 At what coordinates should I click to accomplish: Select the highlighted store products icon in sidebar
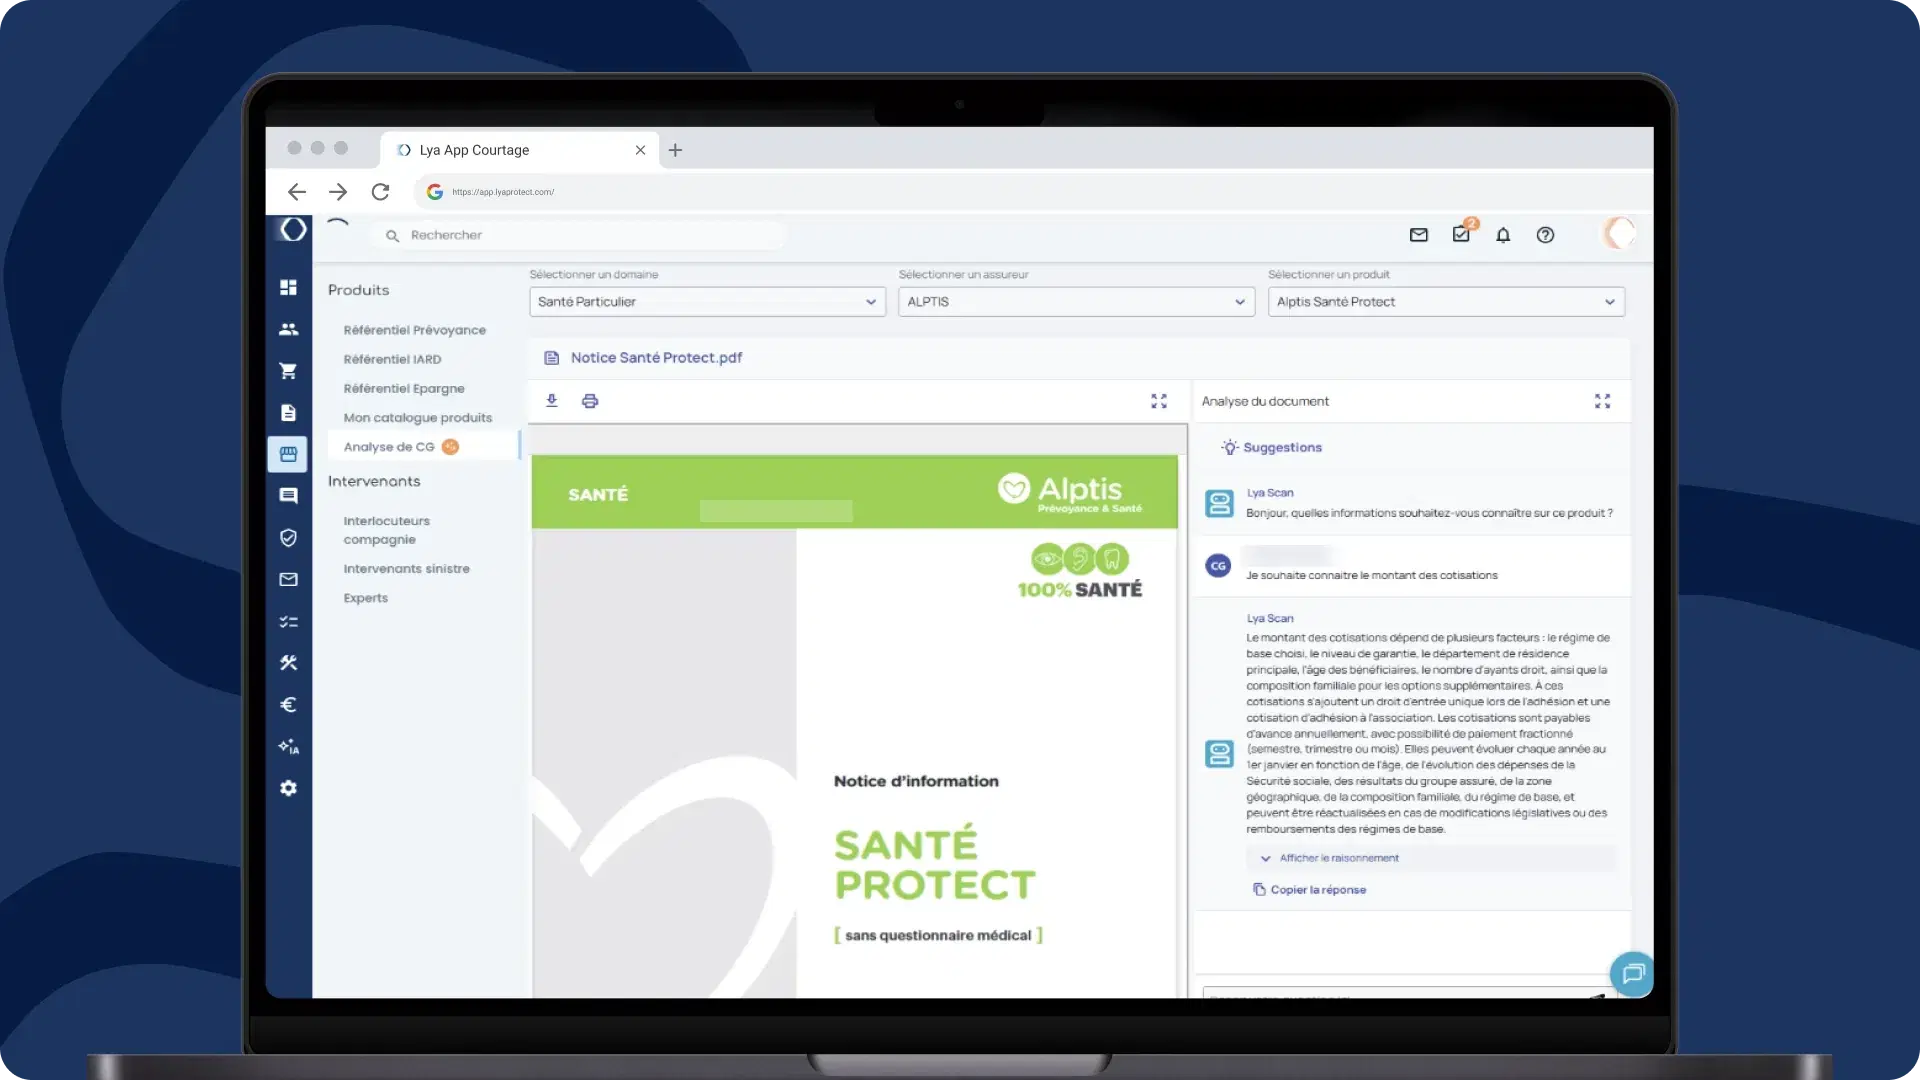(288, 454)
